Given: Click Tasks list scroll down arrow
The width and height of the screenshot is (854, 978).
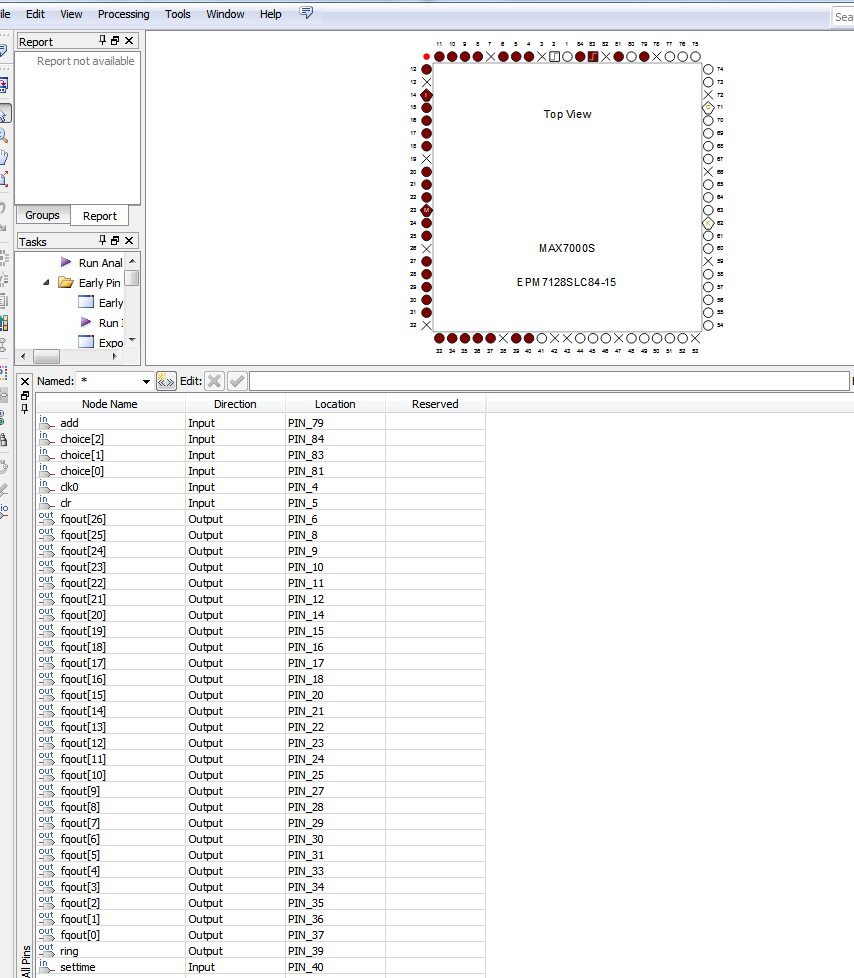Looking at the screenshot, I should click(132, 341).
